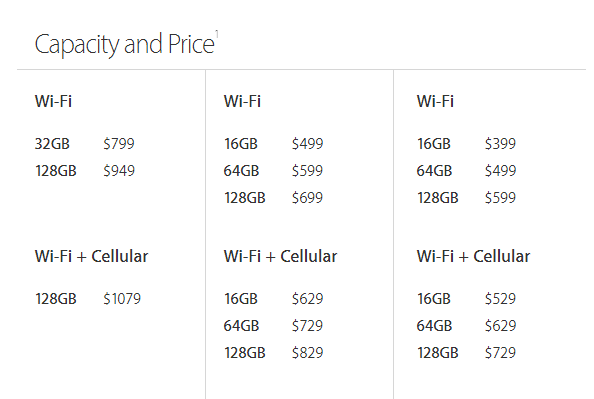This screenshot has width=594, height=399.
Task: Click the $1079 Wi-Fi + Cellular price
Action: coord(122,299)
